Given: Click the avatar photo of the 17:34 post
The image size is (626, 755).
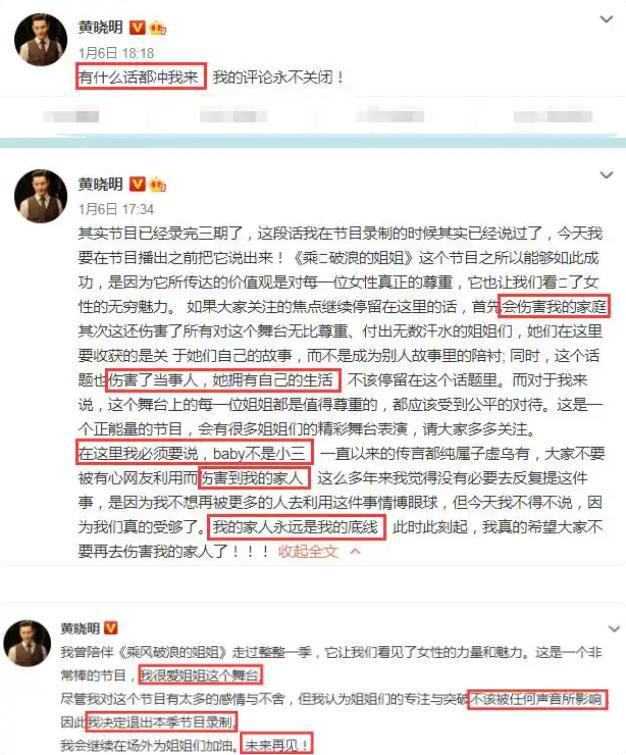Looking at the screenshot, I should (x=40, y=195).
